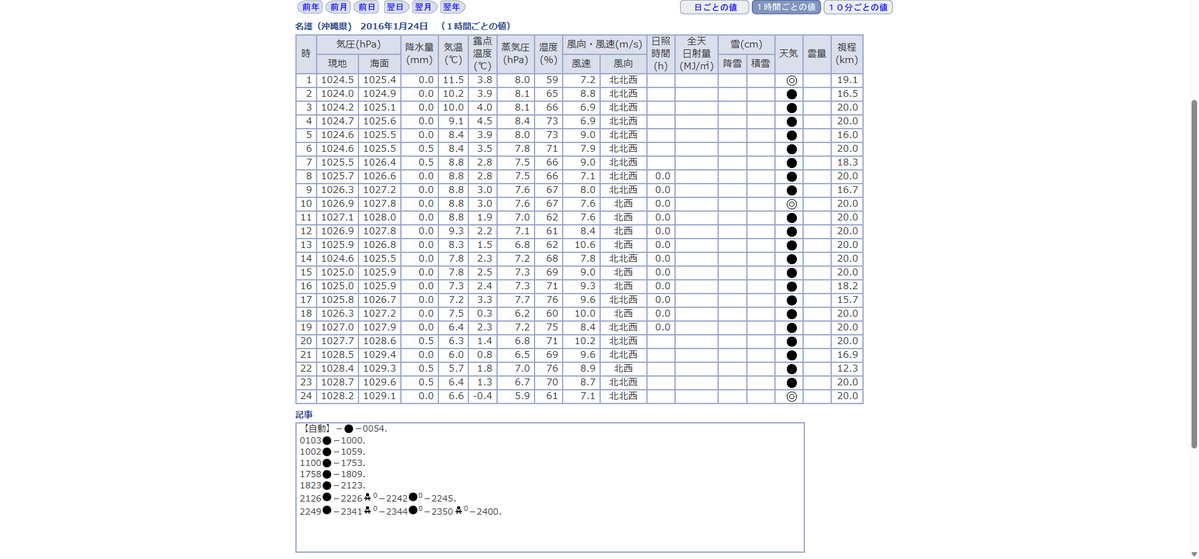Go to previous year with 前年 button
Image resolution: width=1199 pixels, height=559 pixels.
[x=310, y=7]
